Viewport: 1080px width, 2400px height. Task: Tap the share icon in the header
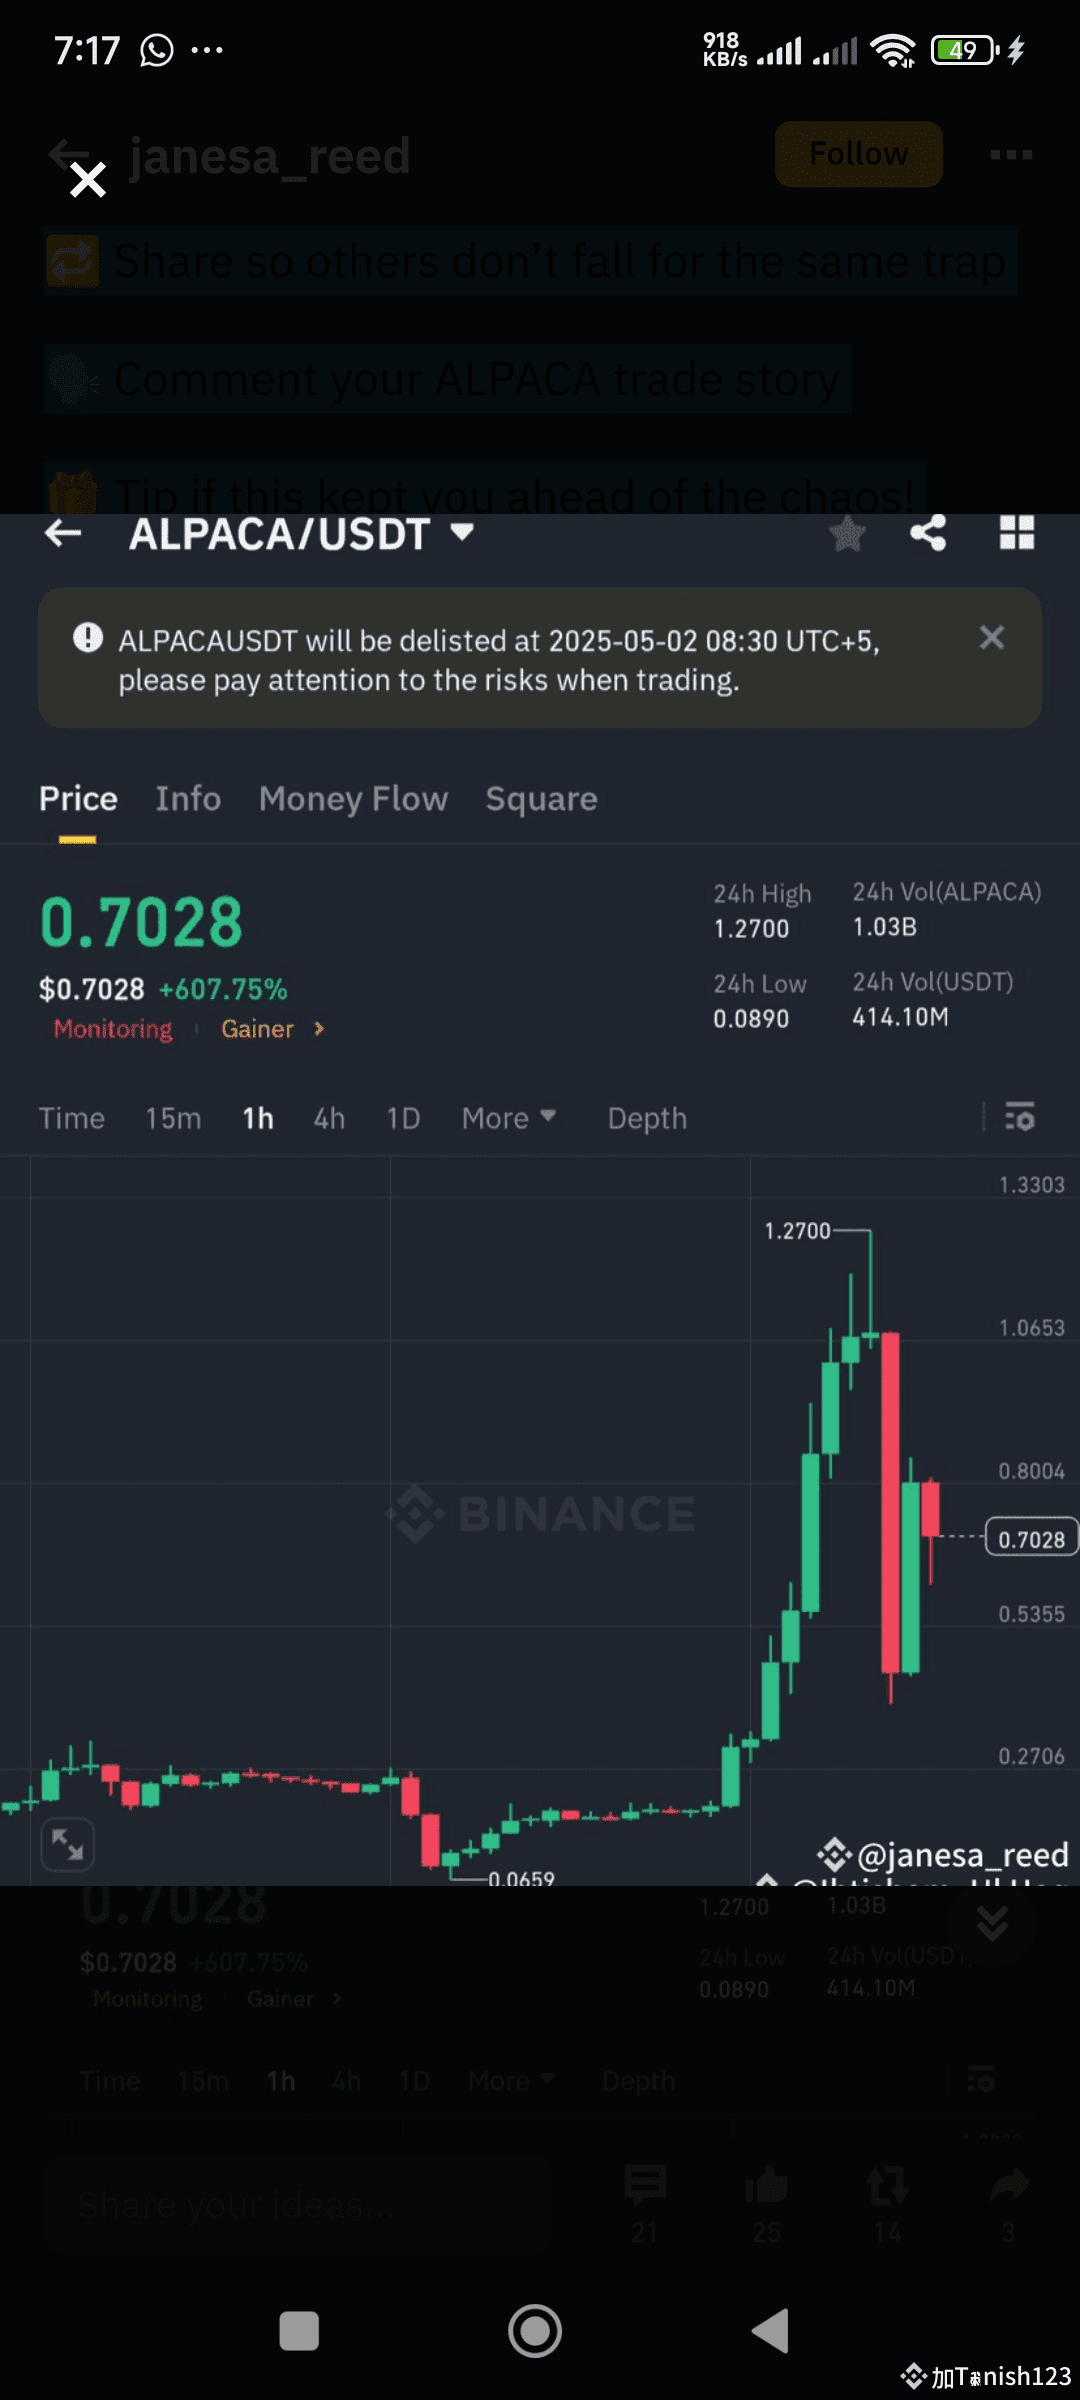click(x=928, y=533)
